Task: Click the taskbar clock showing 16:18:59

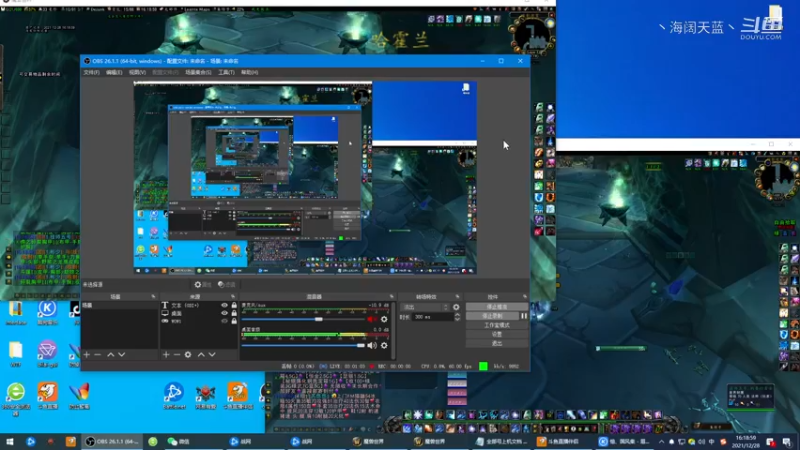Action: [x=746, y=442]
